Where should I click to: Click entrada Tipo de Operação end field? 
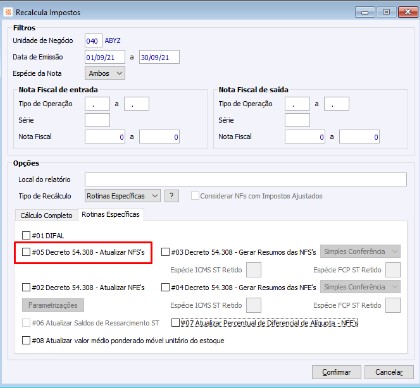click(137, 104)
